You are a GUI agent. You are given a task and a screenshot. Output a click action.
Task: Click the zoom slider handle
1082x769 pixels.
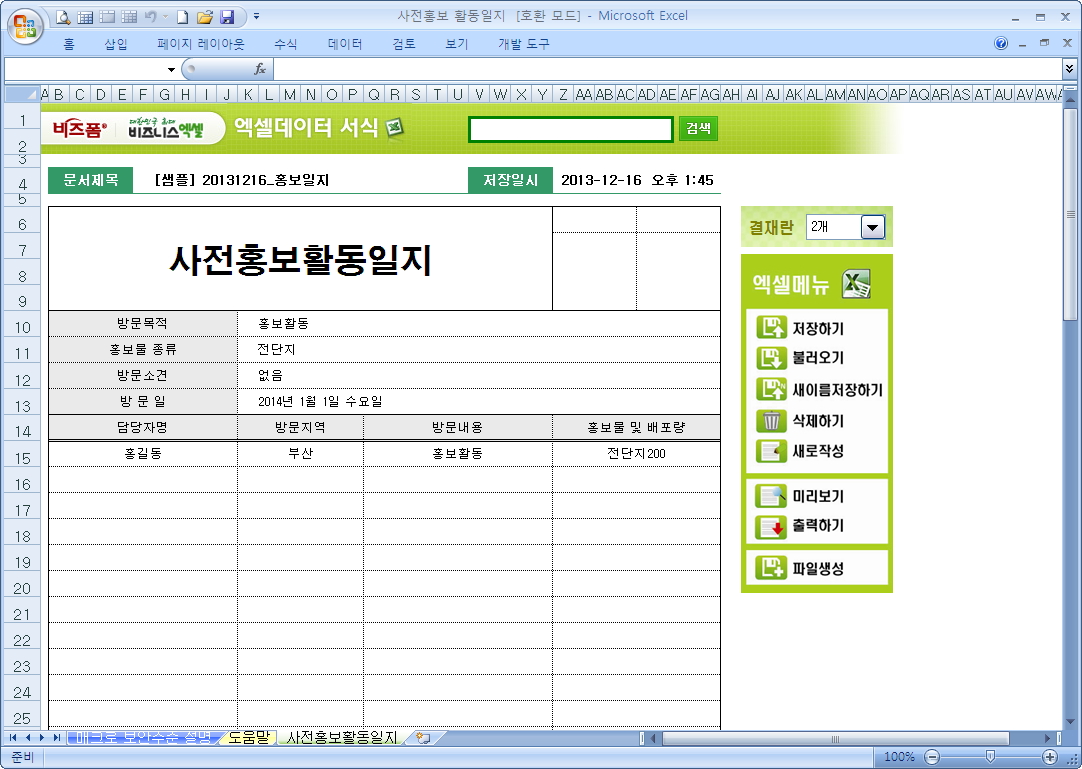990,757
